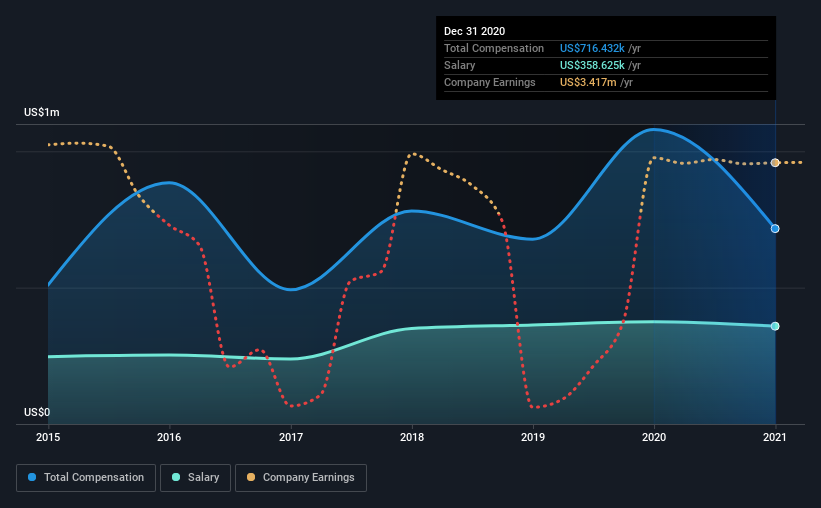The image size is (821, 508).
Task: Select the 2016 x-axis label
Action: click(x=169, y=437)
